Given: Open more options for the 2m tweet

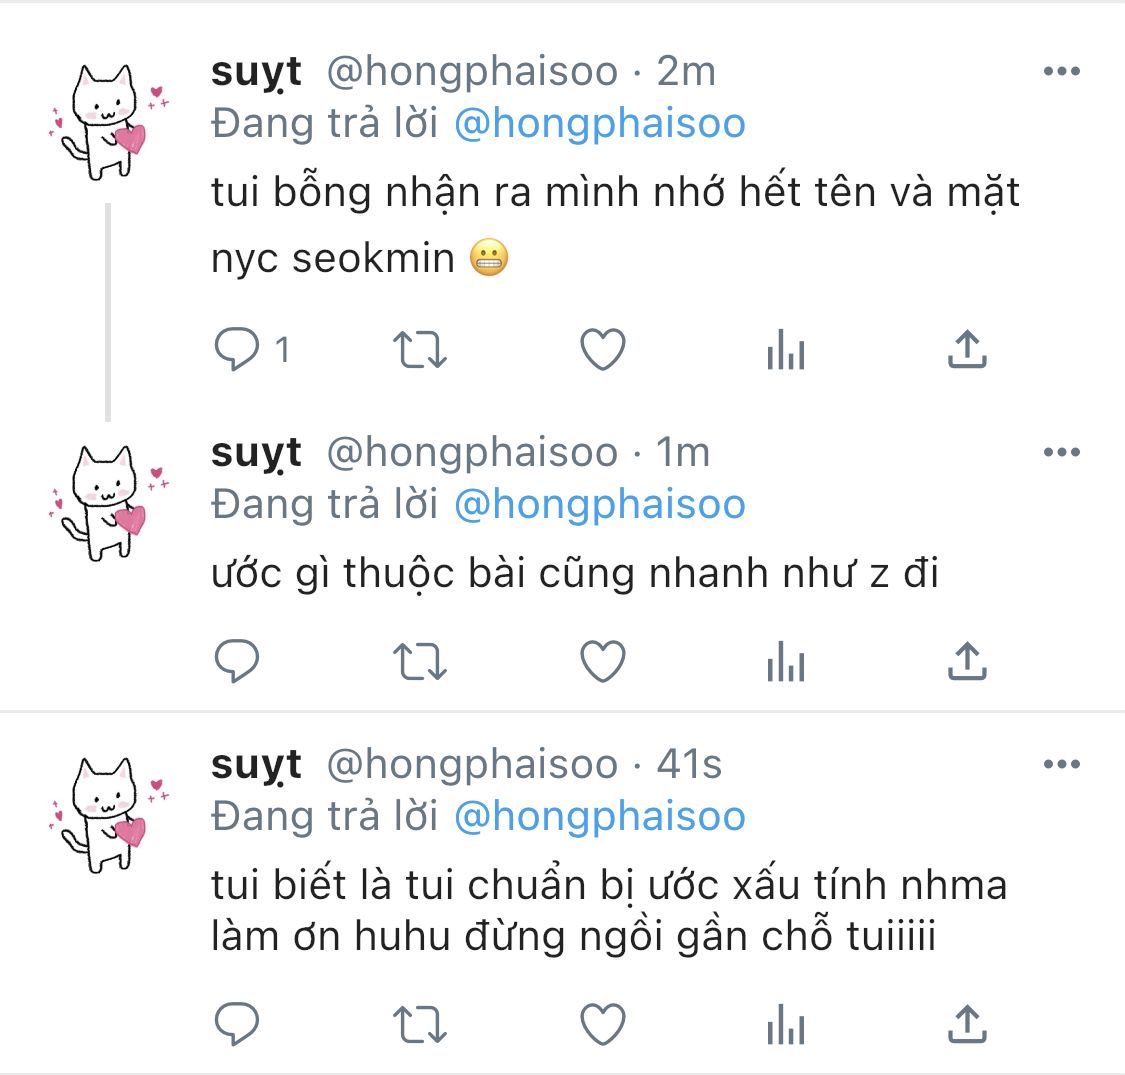Looking at the screenshot, I should [1062, 71].
